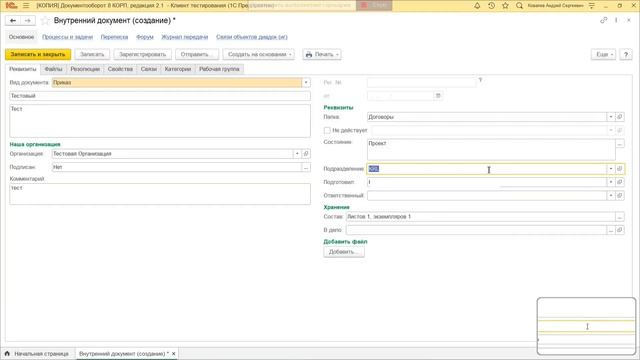Open settings lines icon beside user name
The image size is (640, 360).
click(591, 6)
